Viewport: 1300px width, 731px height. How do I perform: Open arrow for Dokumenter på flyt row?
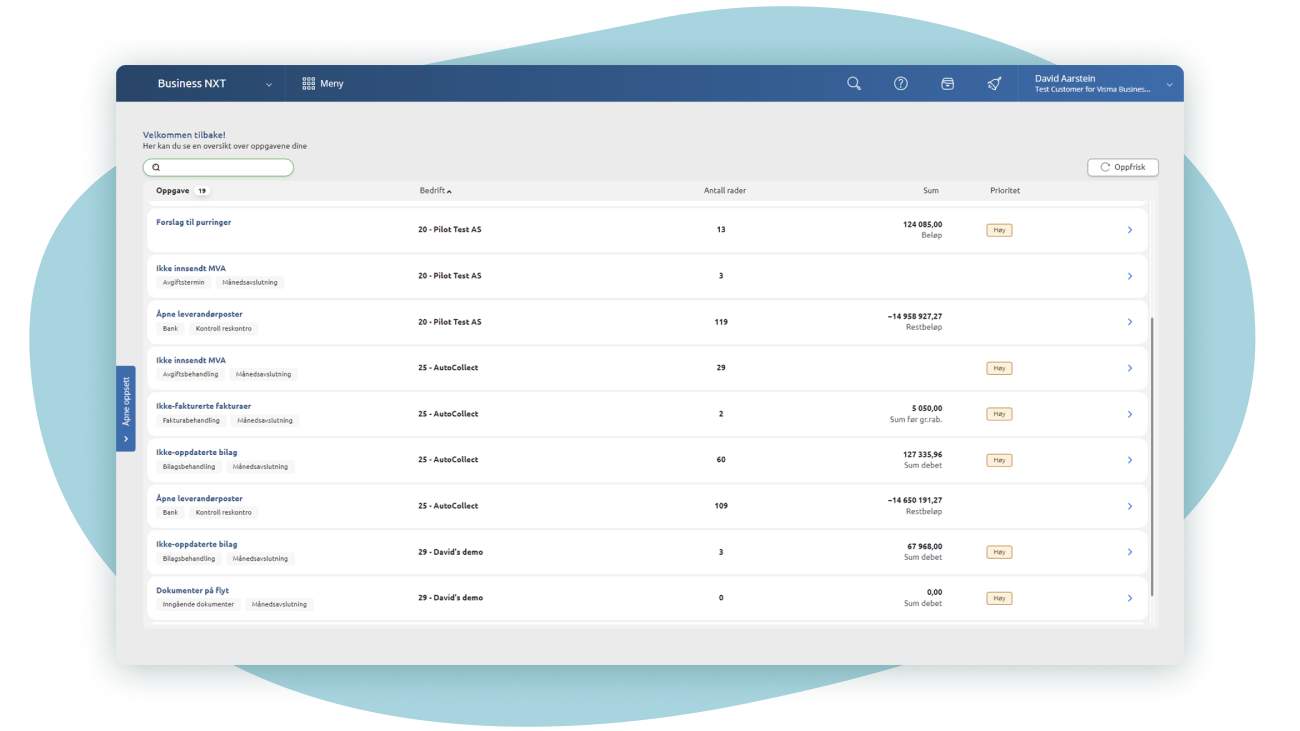pyautogui.click(x=1130, y=598)
